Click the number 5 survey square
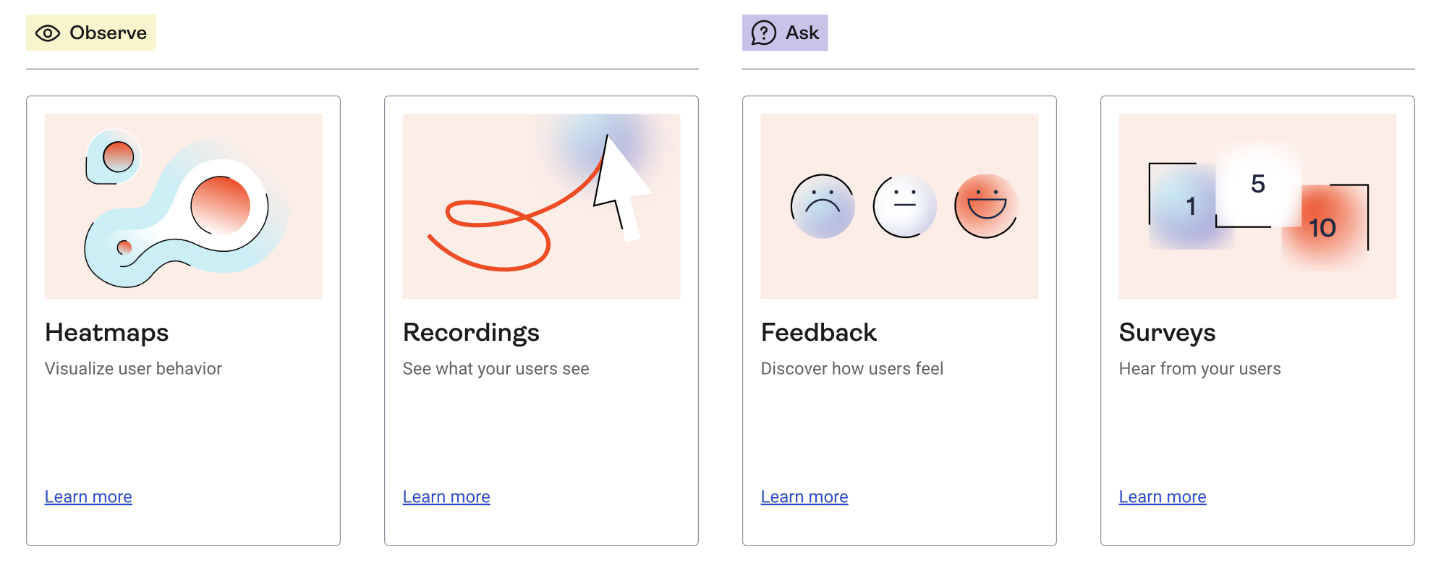The width and height of the screenshot is (1440, 572). click(x=1258, y=184)
